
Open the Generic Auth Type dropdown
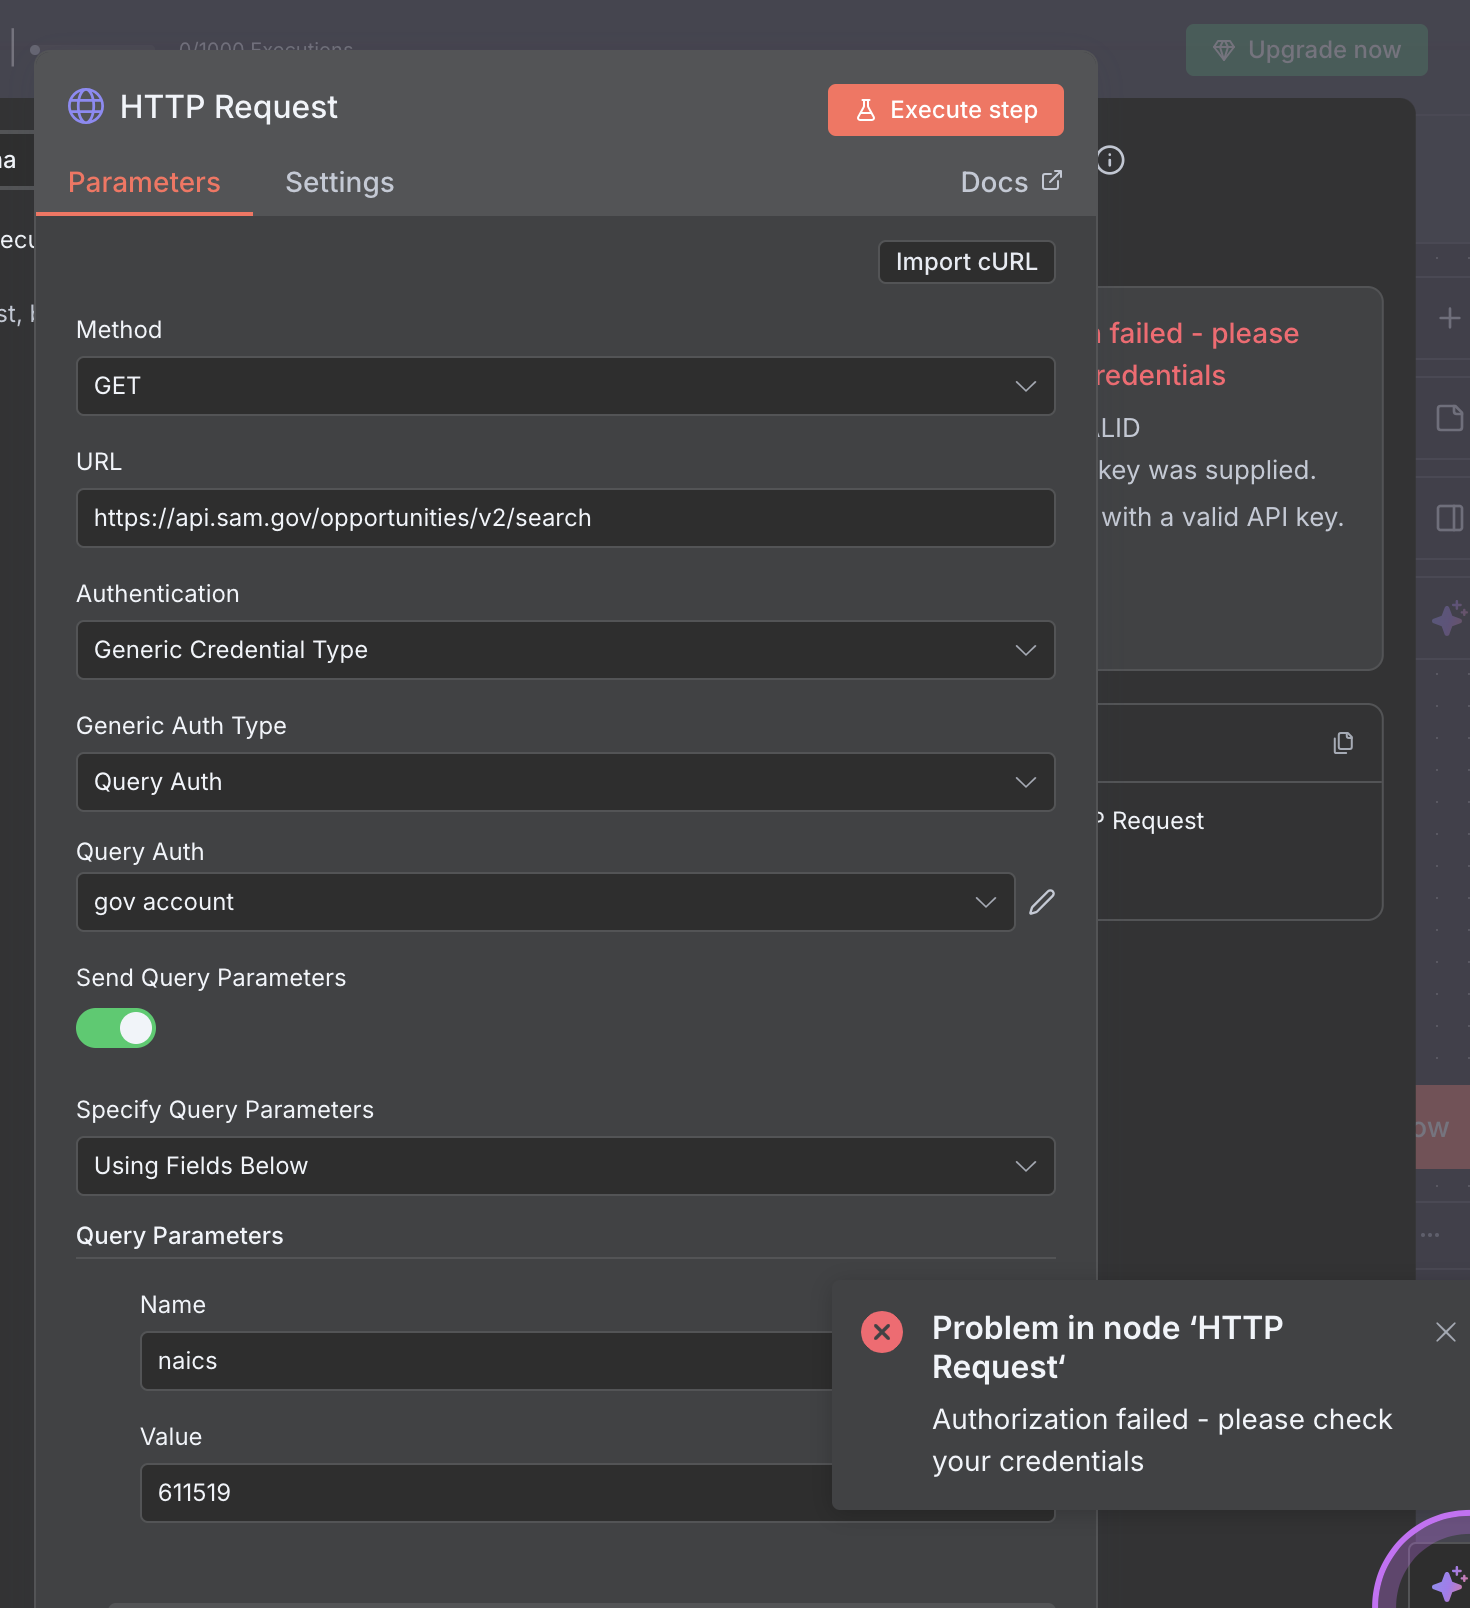(x=565, y=782)
